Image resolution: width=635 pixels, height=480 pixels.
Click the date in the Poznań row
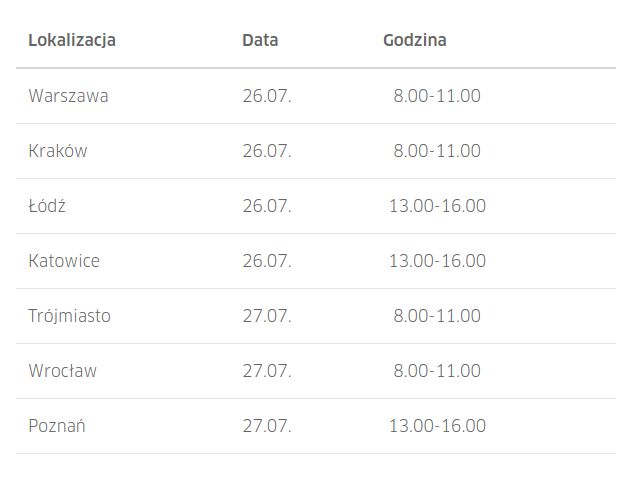click(267, 426)
